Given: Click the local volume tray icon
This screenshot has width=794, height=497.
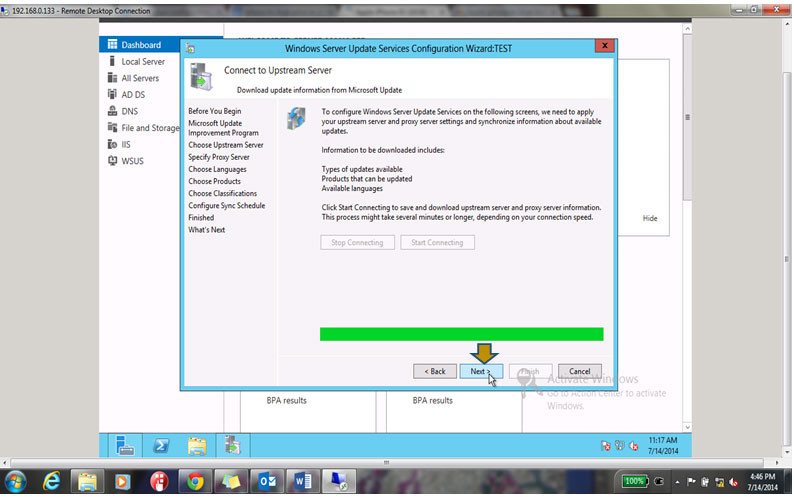Looking at the screenshot, I should pyautogui.click(x=733, y=482).
